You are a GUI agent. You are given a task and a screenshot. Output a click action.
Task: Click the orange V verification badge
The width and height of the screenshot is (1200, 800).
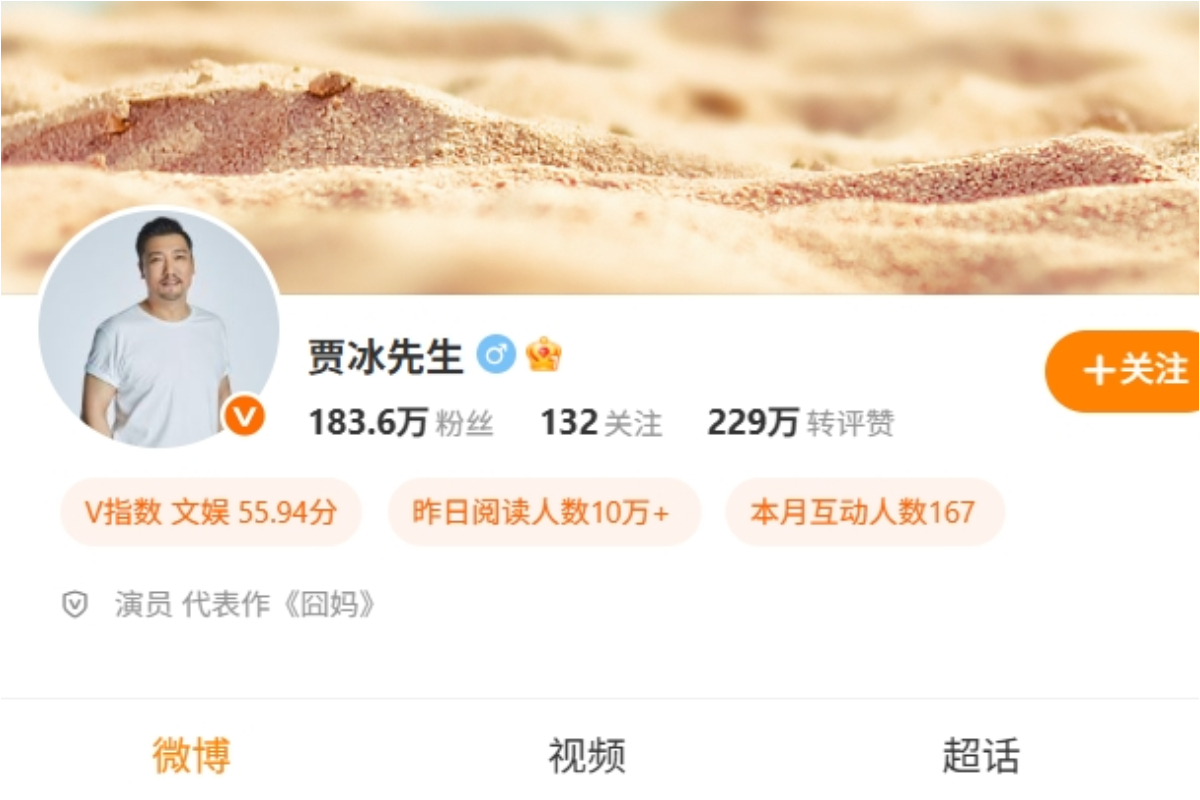pos(244,415)
